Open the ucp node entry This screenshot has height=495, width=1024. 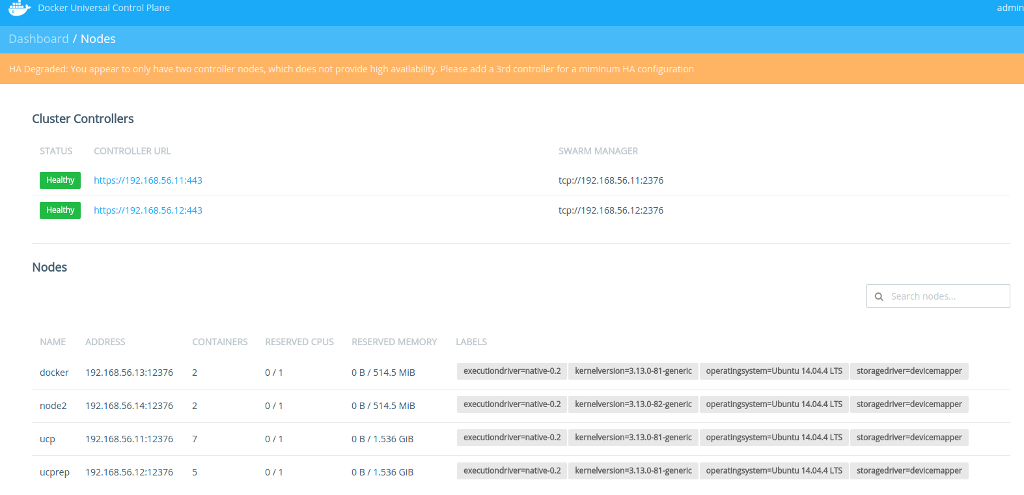click(x=48, y=438)
